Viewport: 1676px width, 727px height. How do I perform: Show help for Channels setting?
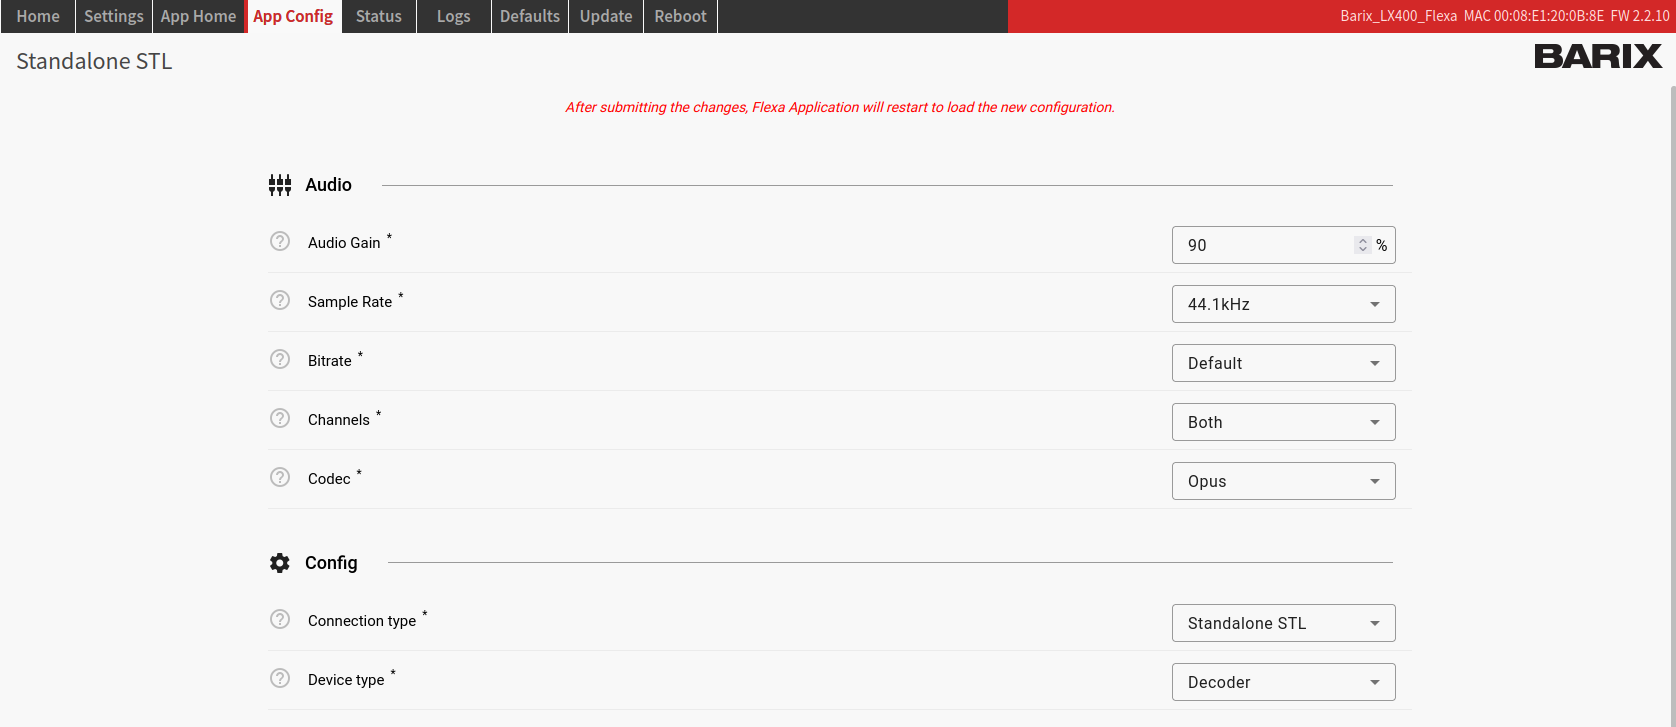point(280,418)
